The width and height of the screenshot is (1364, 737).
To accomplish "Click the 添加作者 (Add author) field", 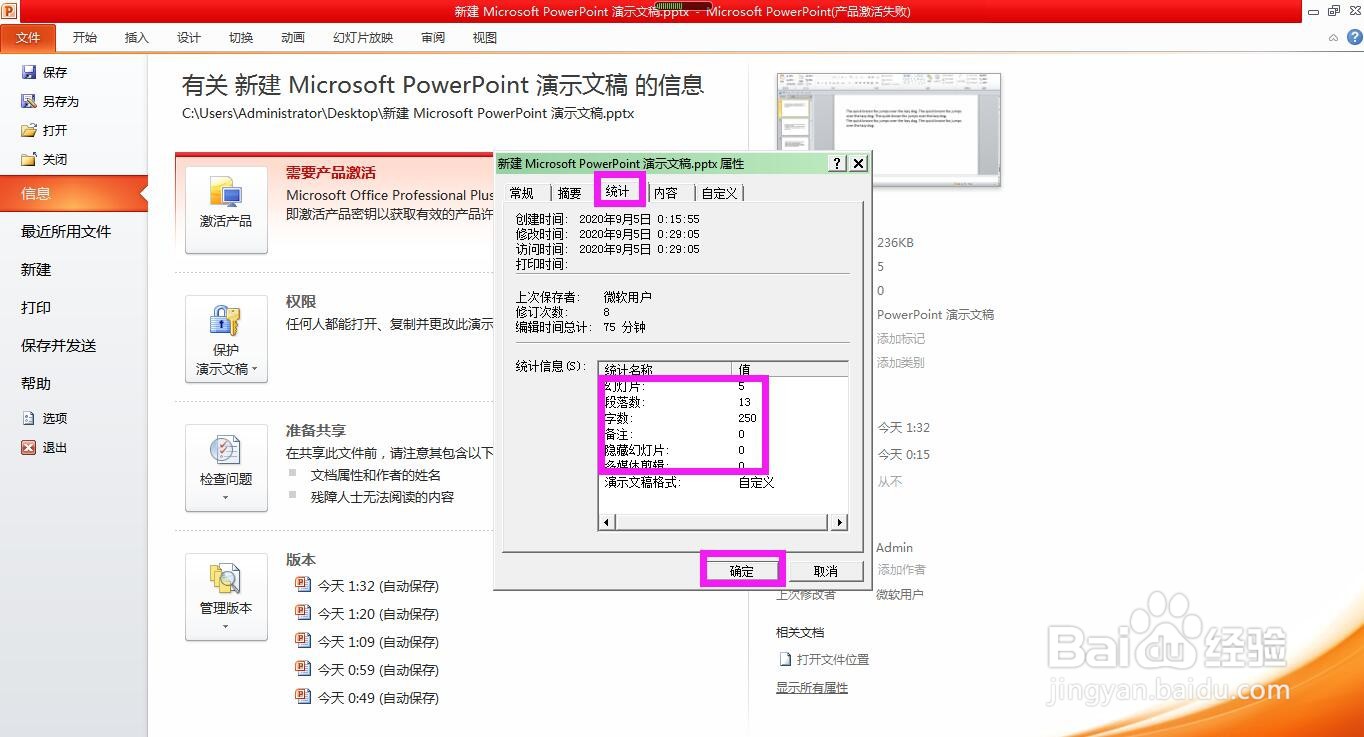I will click(x=901, y=570).
